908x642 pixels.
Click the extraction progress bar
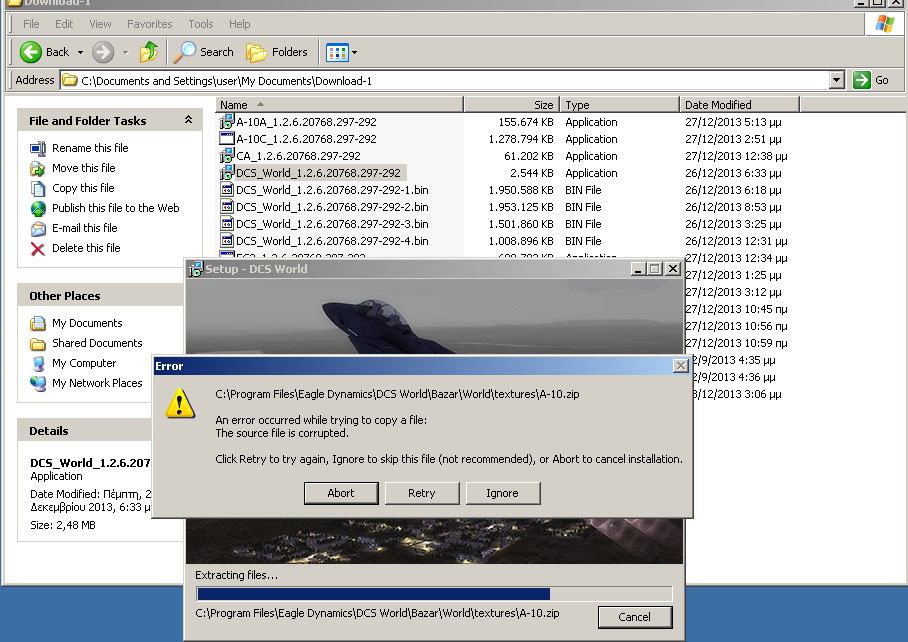click(x=434, y=593)
